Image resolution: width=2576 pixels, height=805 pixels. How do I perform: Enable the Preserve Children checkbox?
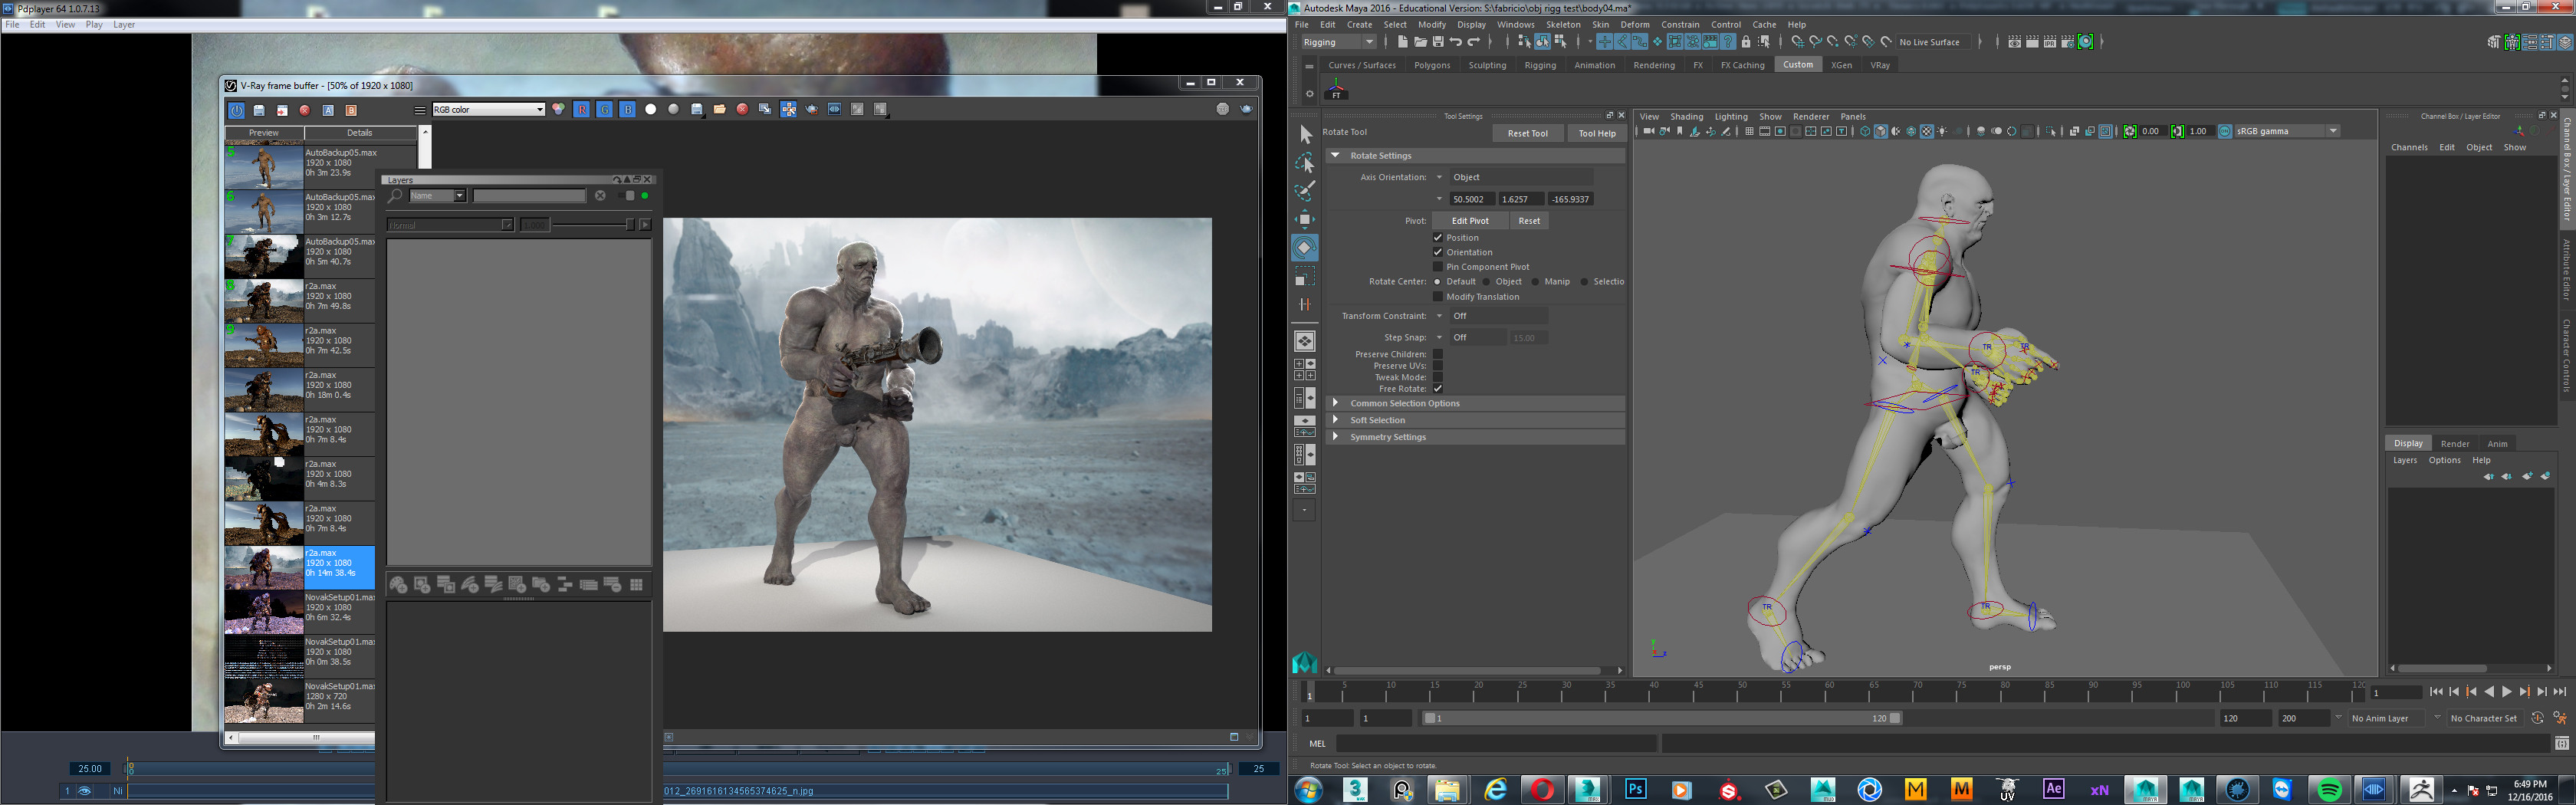coord(1438,354)
